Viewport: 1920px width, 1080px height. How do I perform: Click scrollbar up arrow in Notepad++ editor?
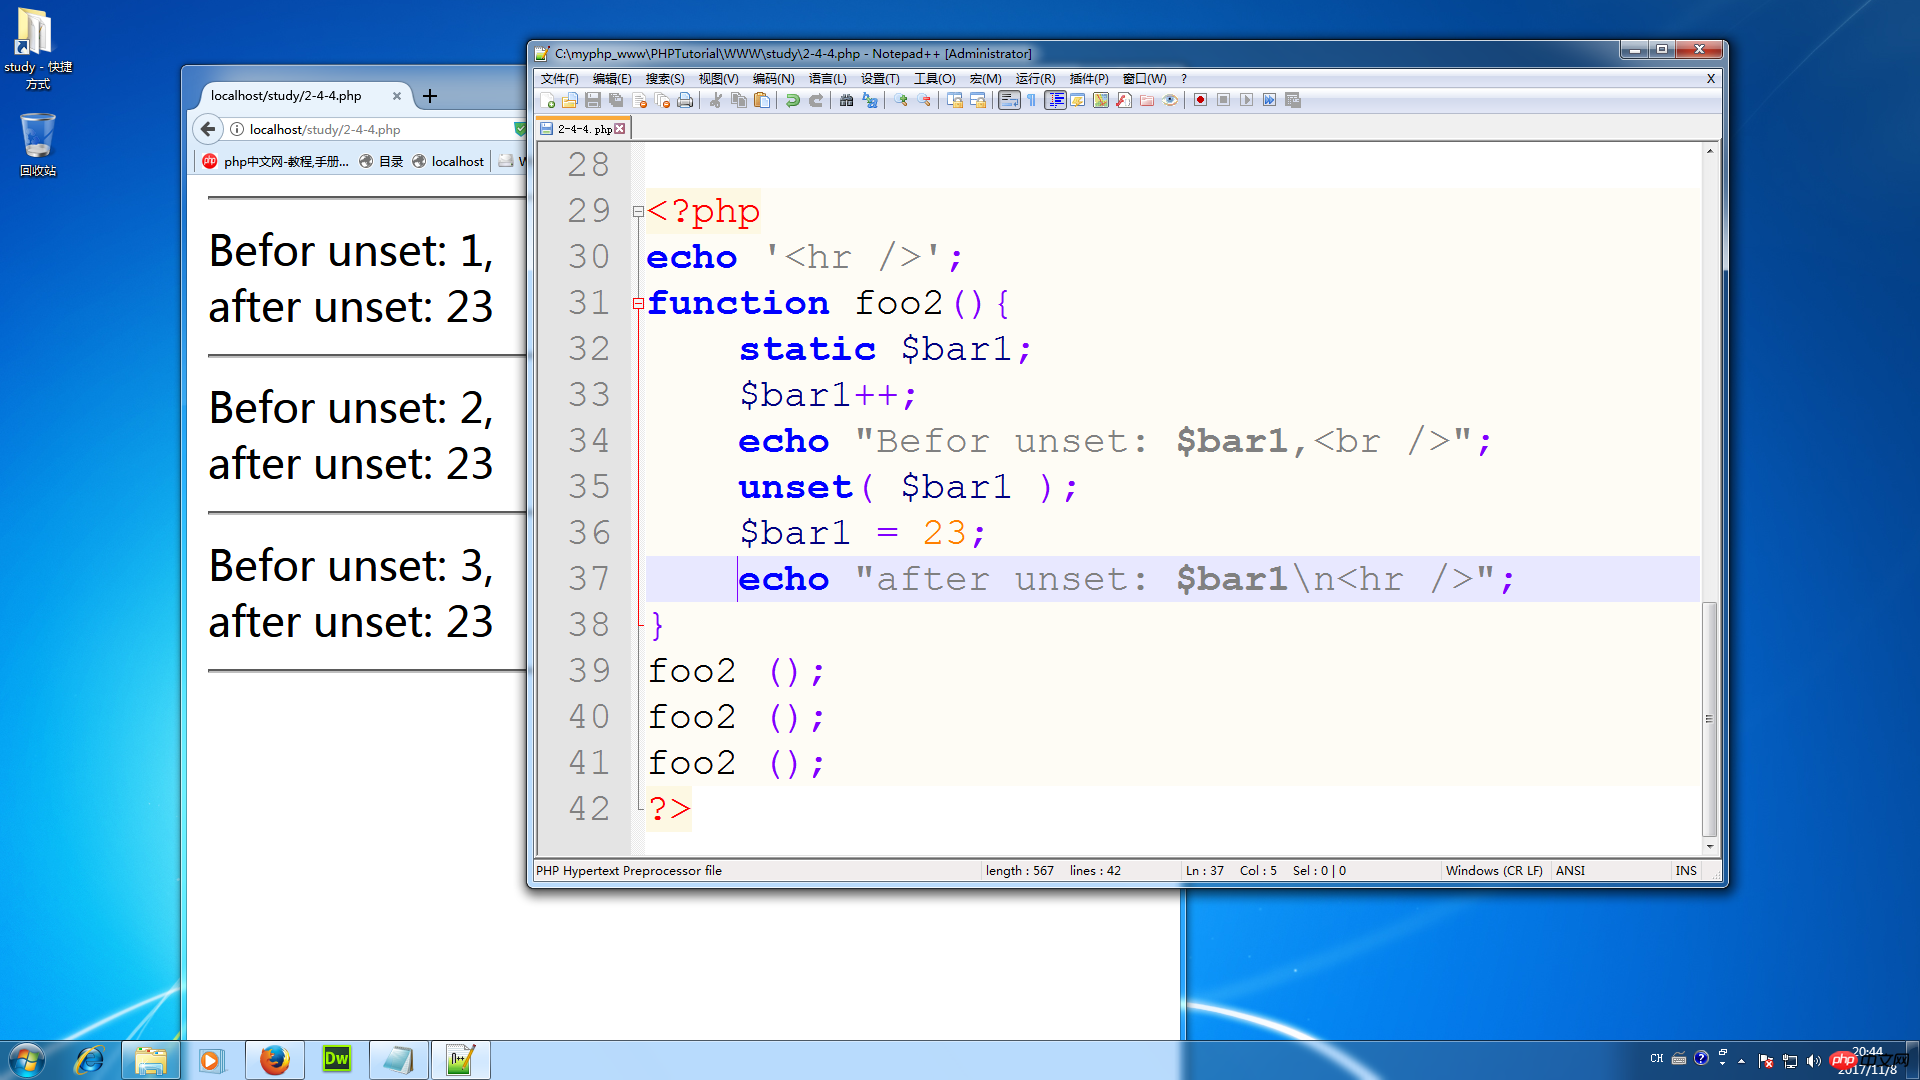coord(1709,151)
